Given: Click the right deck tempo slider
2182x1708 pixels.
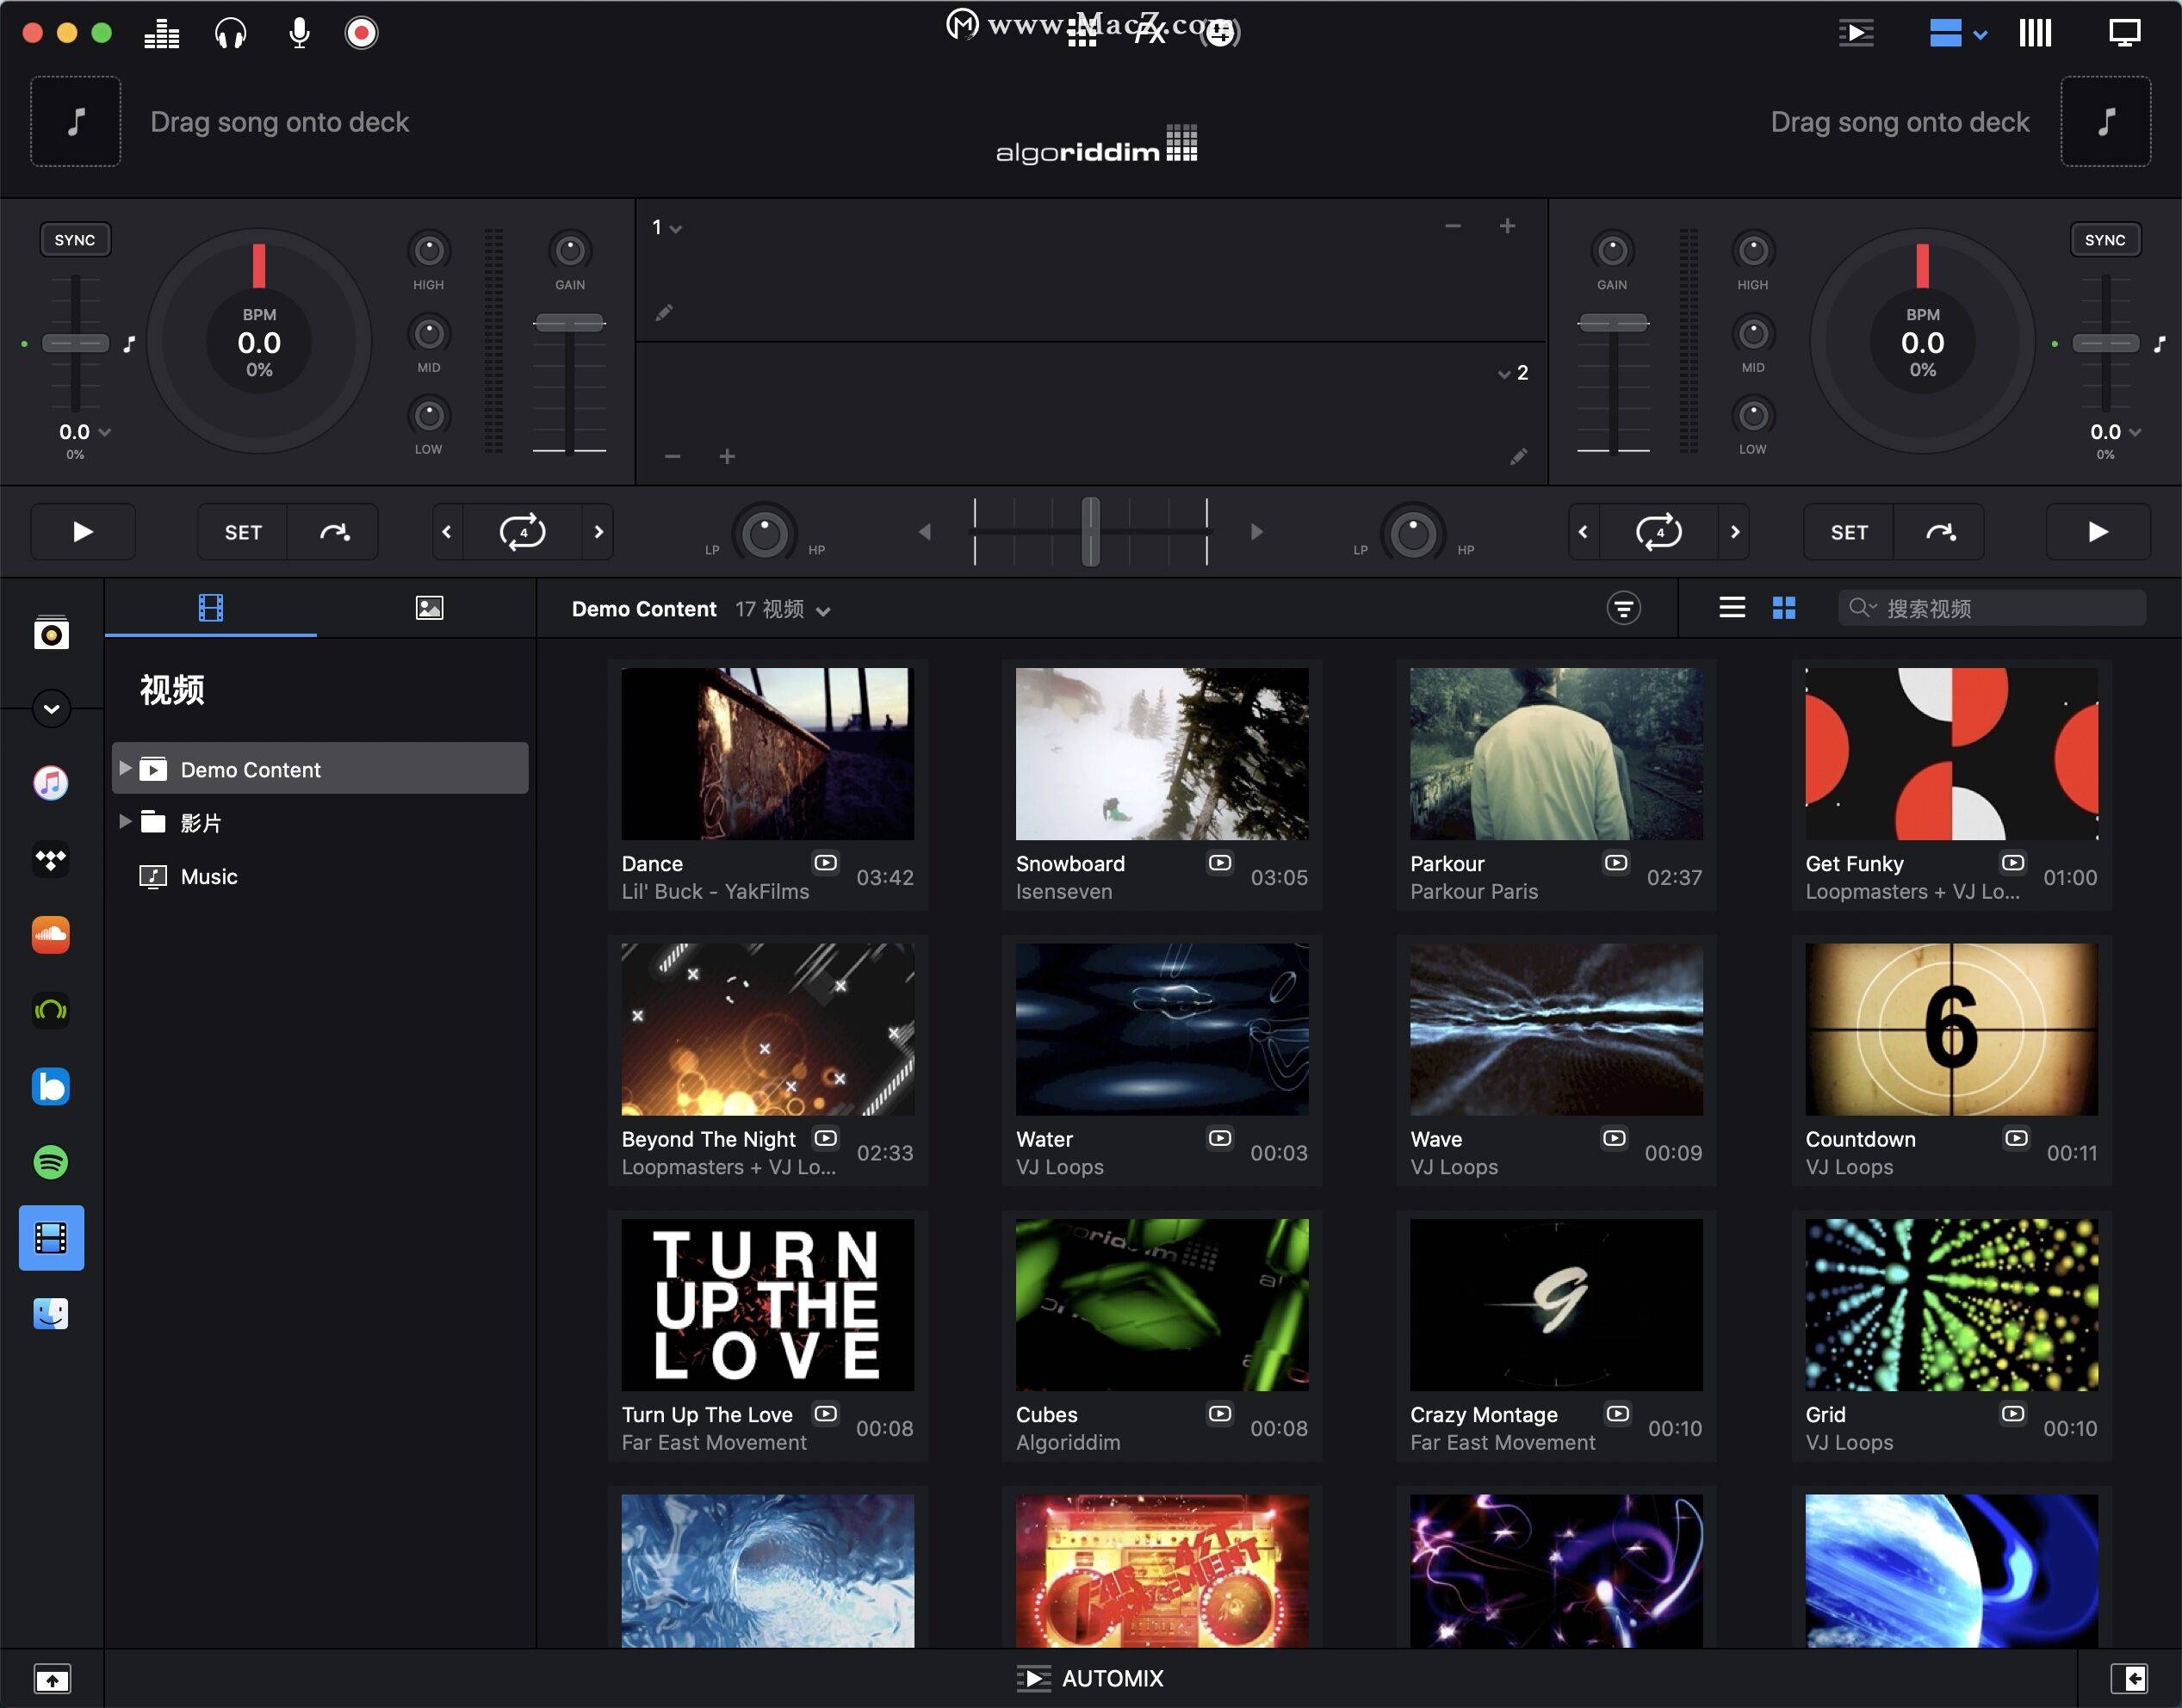Looking at the screenshot, I should click(2105, 344).
